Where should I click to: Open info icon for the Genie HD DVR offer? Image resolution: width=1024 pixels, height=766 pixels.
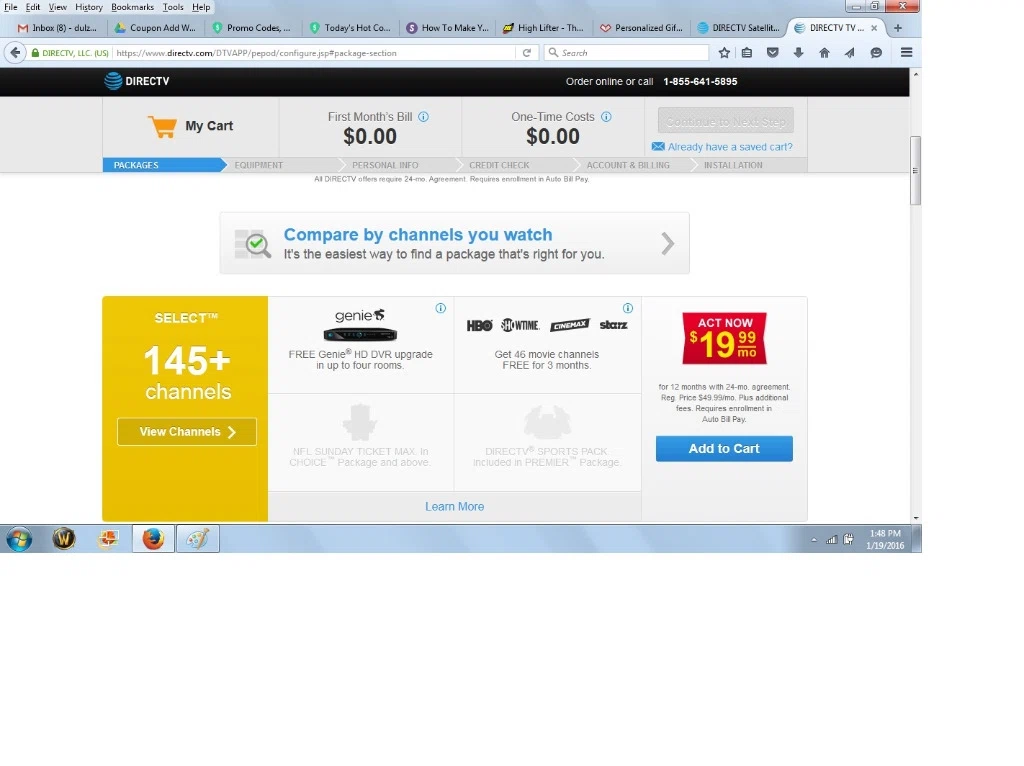441,308
